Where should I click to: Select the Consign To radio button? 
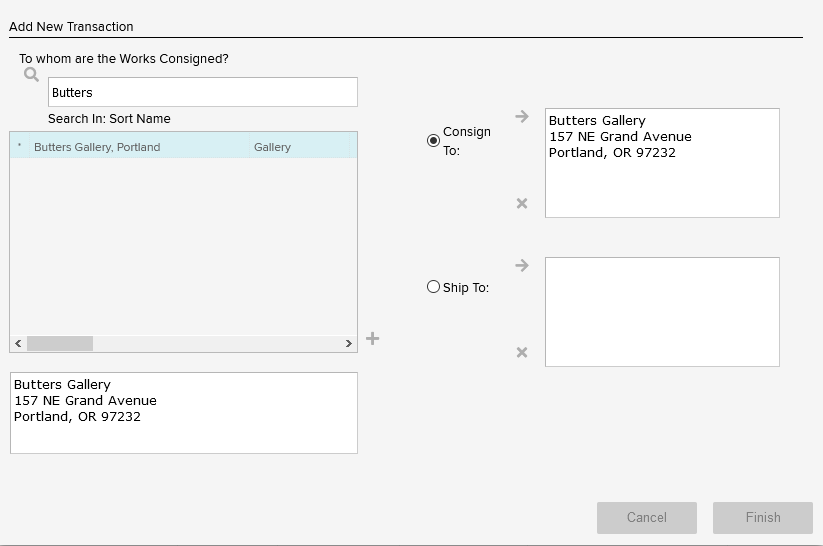[x=433, y=141]
